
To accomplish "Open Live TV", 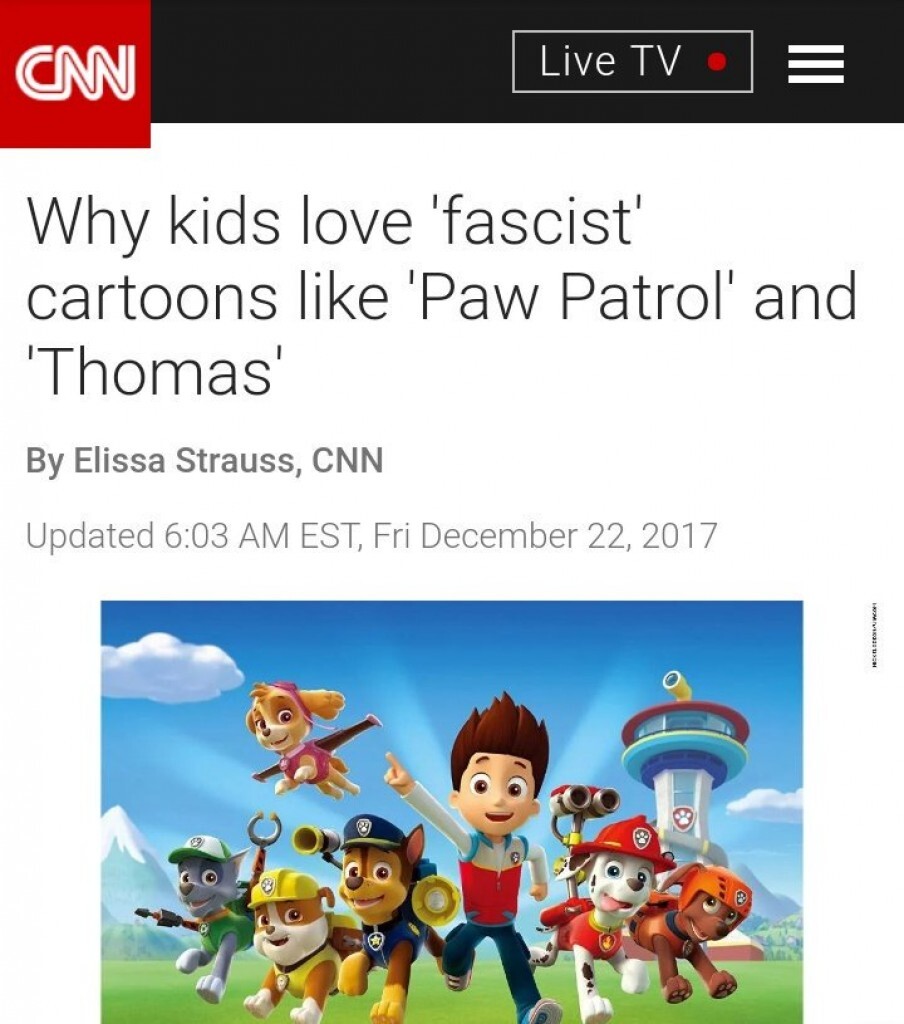I will [x=632, y=61].
